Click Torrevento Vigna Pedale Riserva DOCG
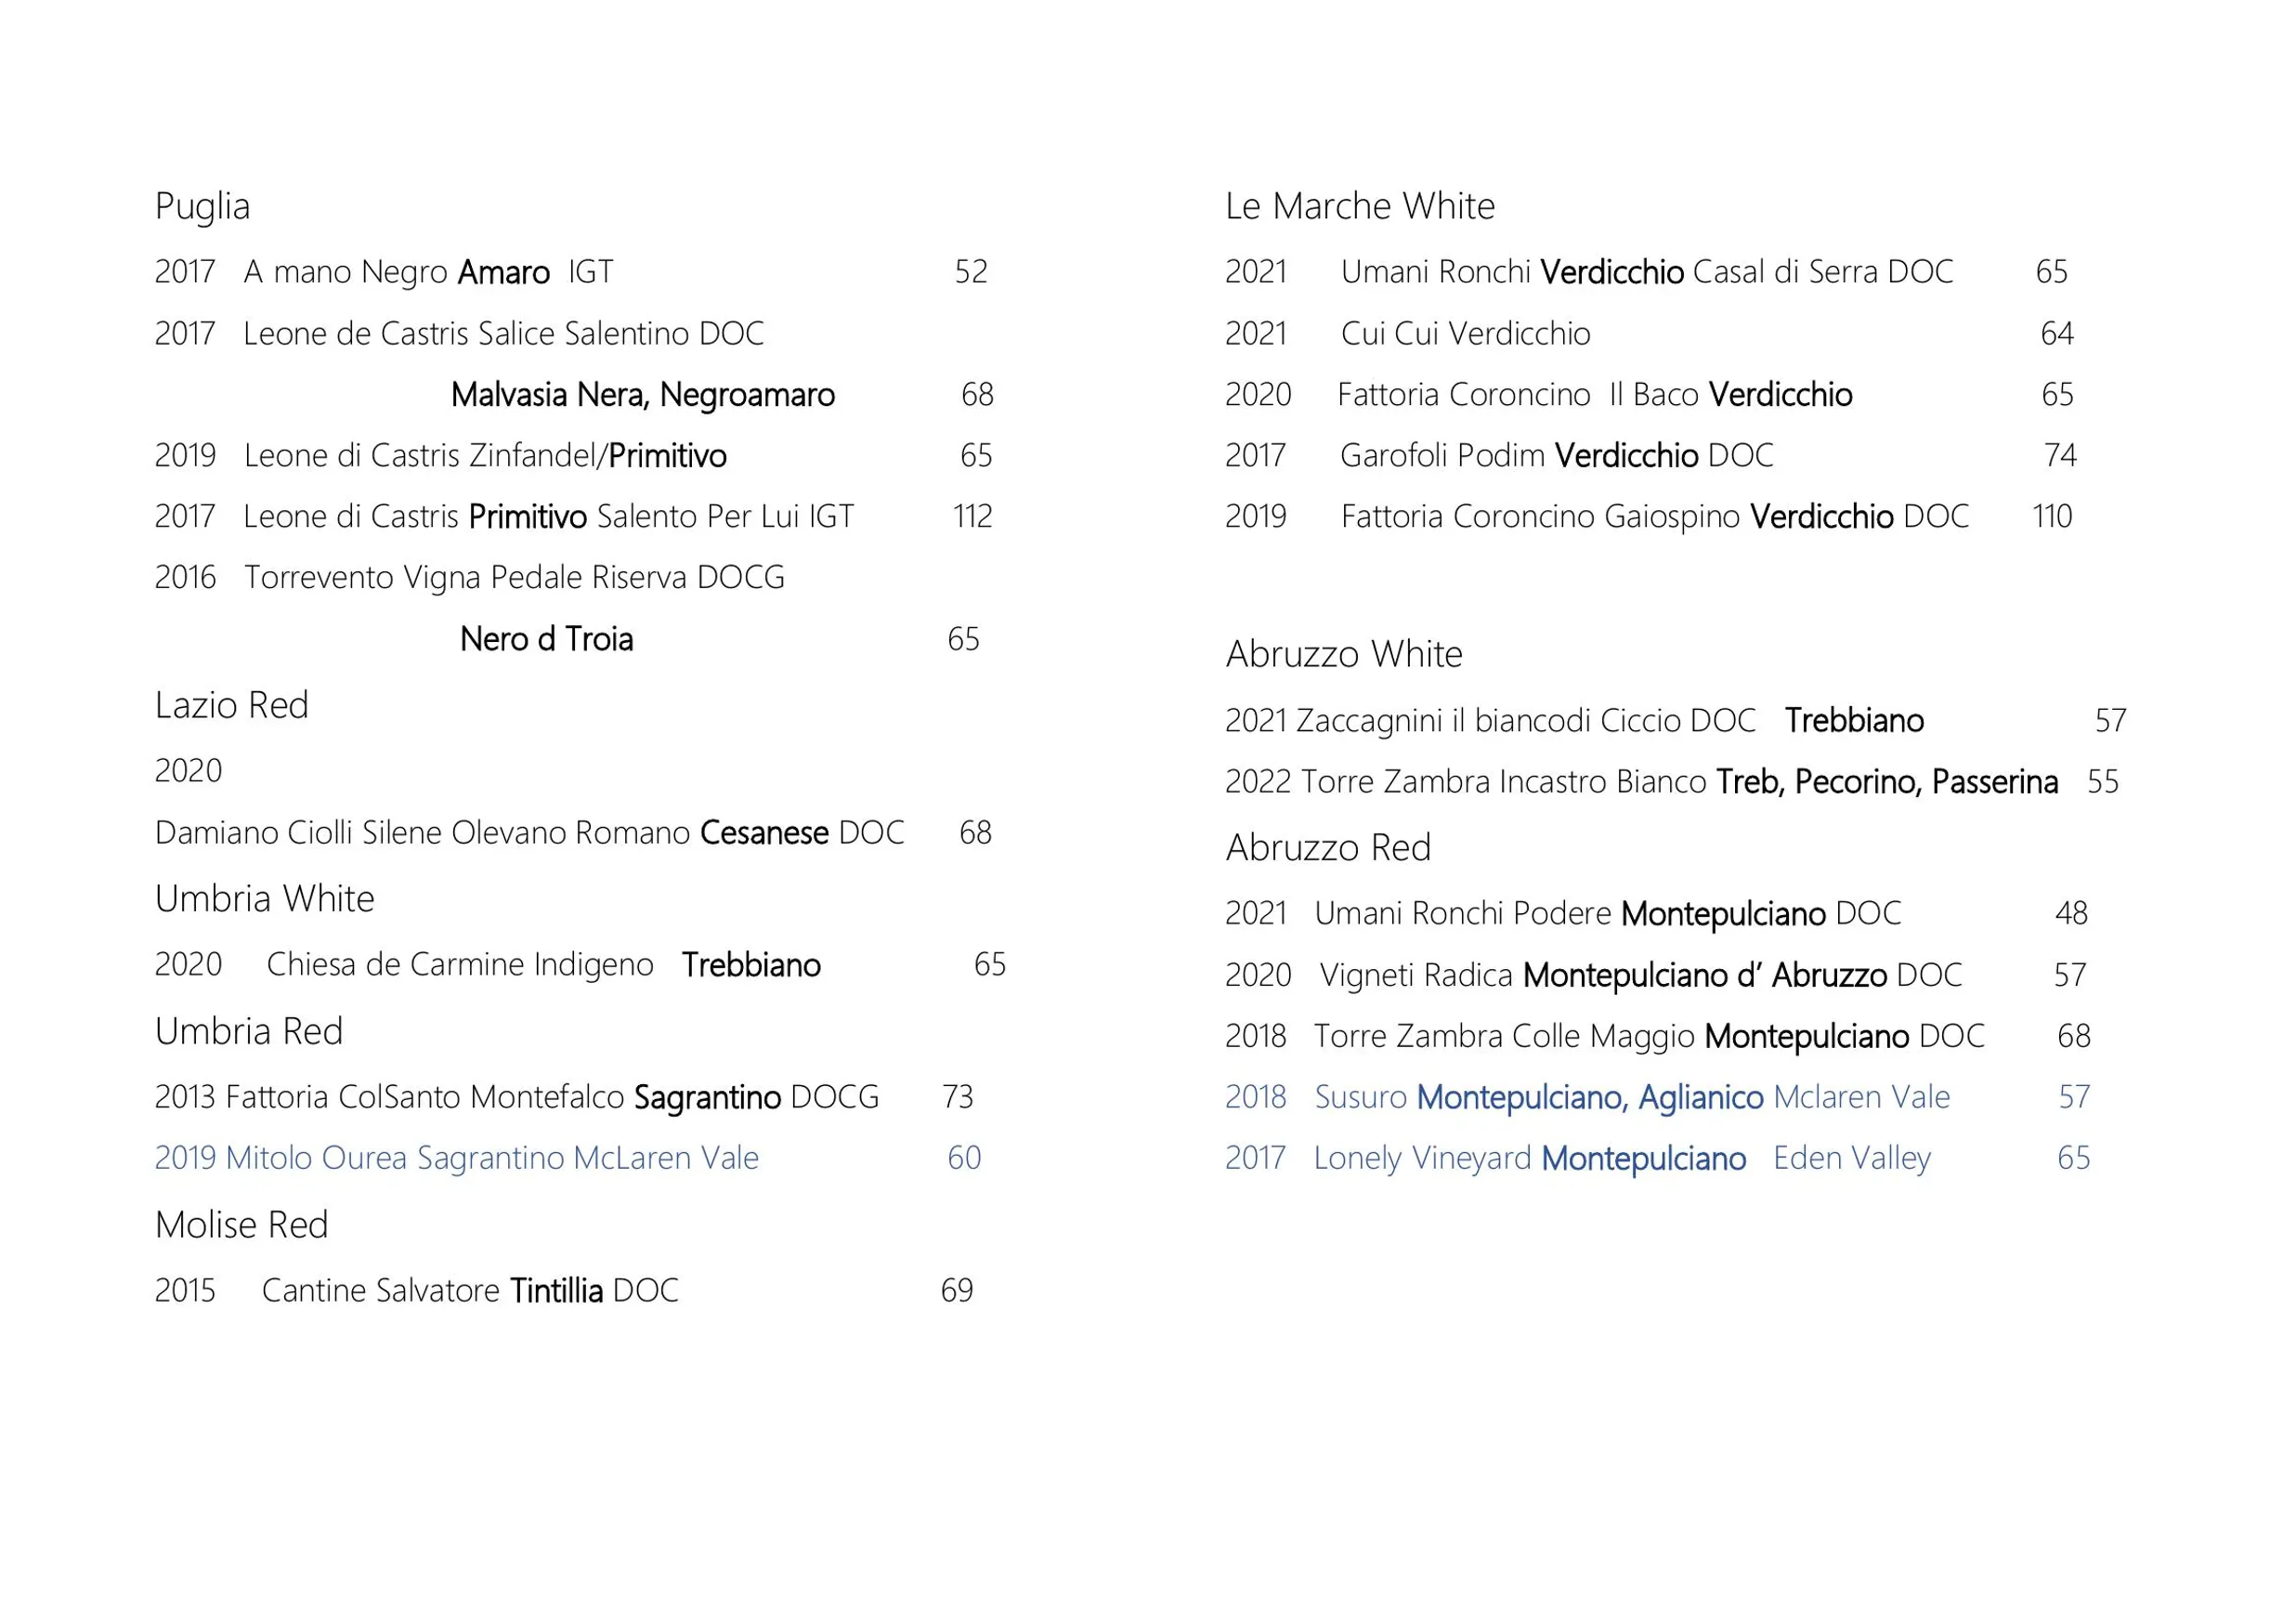This screenshot has height=1624, width=2296. (514, 578)
